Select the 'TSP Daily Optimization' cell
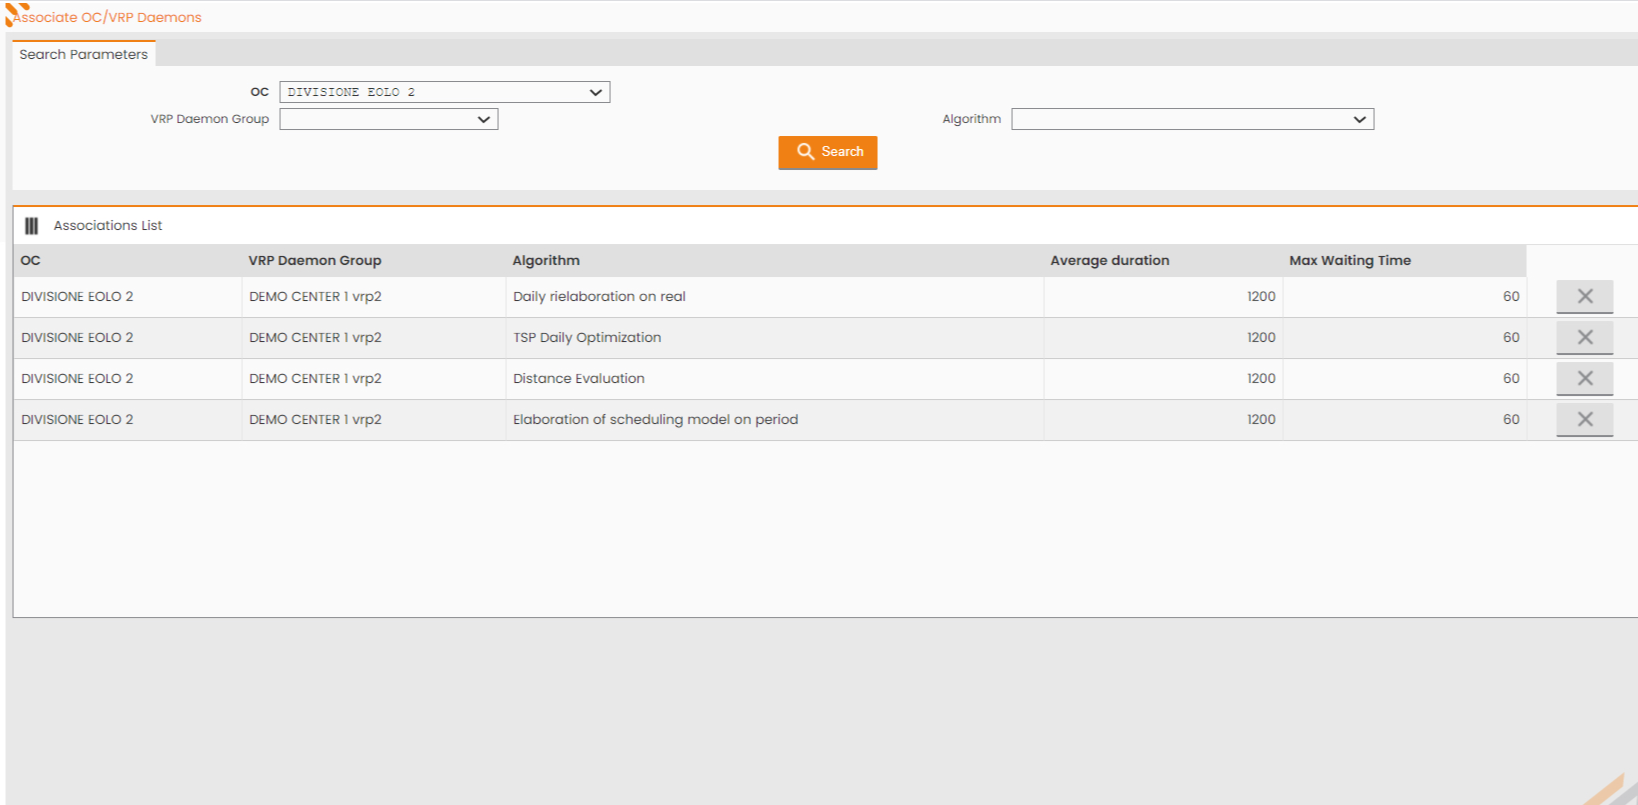The height and width of the screenshot is (805, 1638). coord(775,338)
